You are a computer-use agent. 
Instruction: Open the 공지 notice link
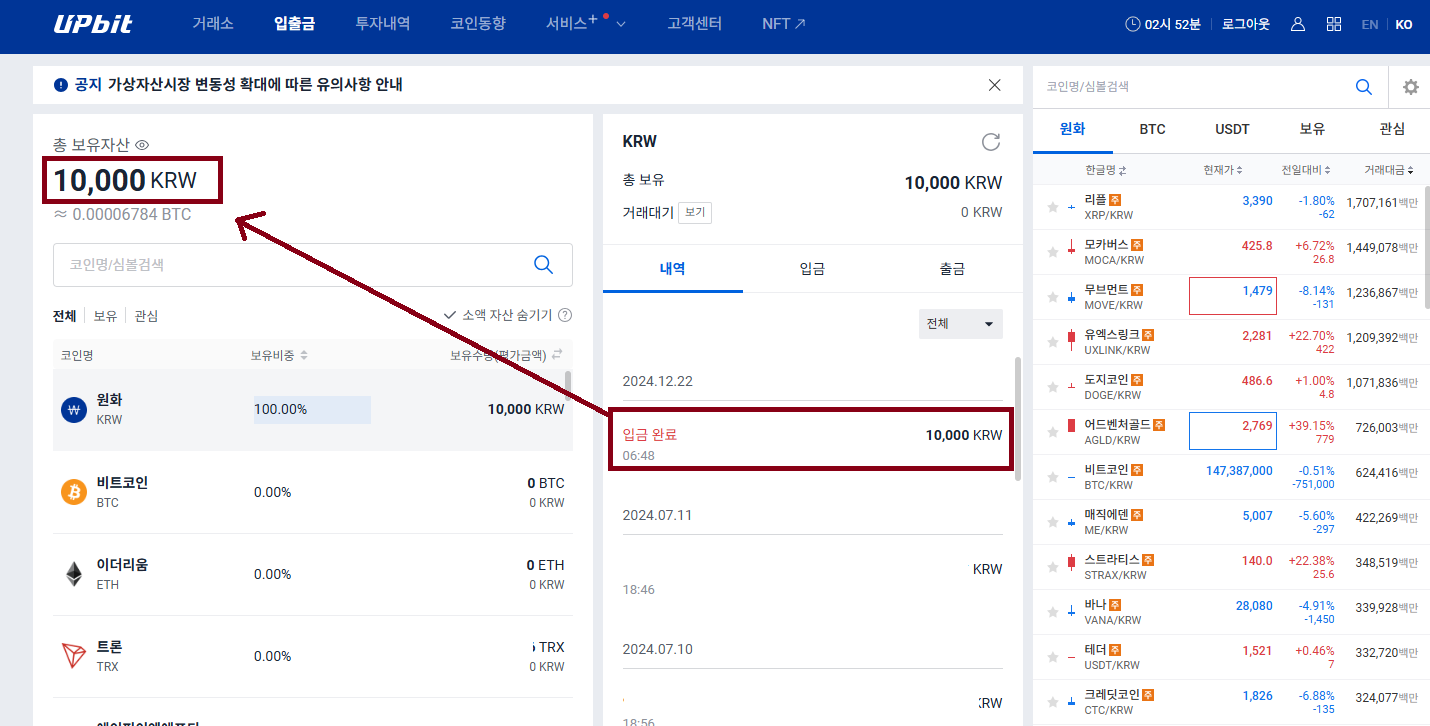pyautogui.click(x=238, y=85)
